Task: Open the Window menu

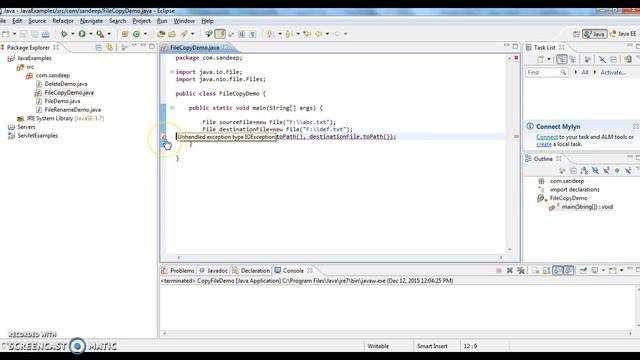Action: [x=184, y=21]
